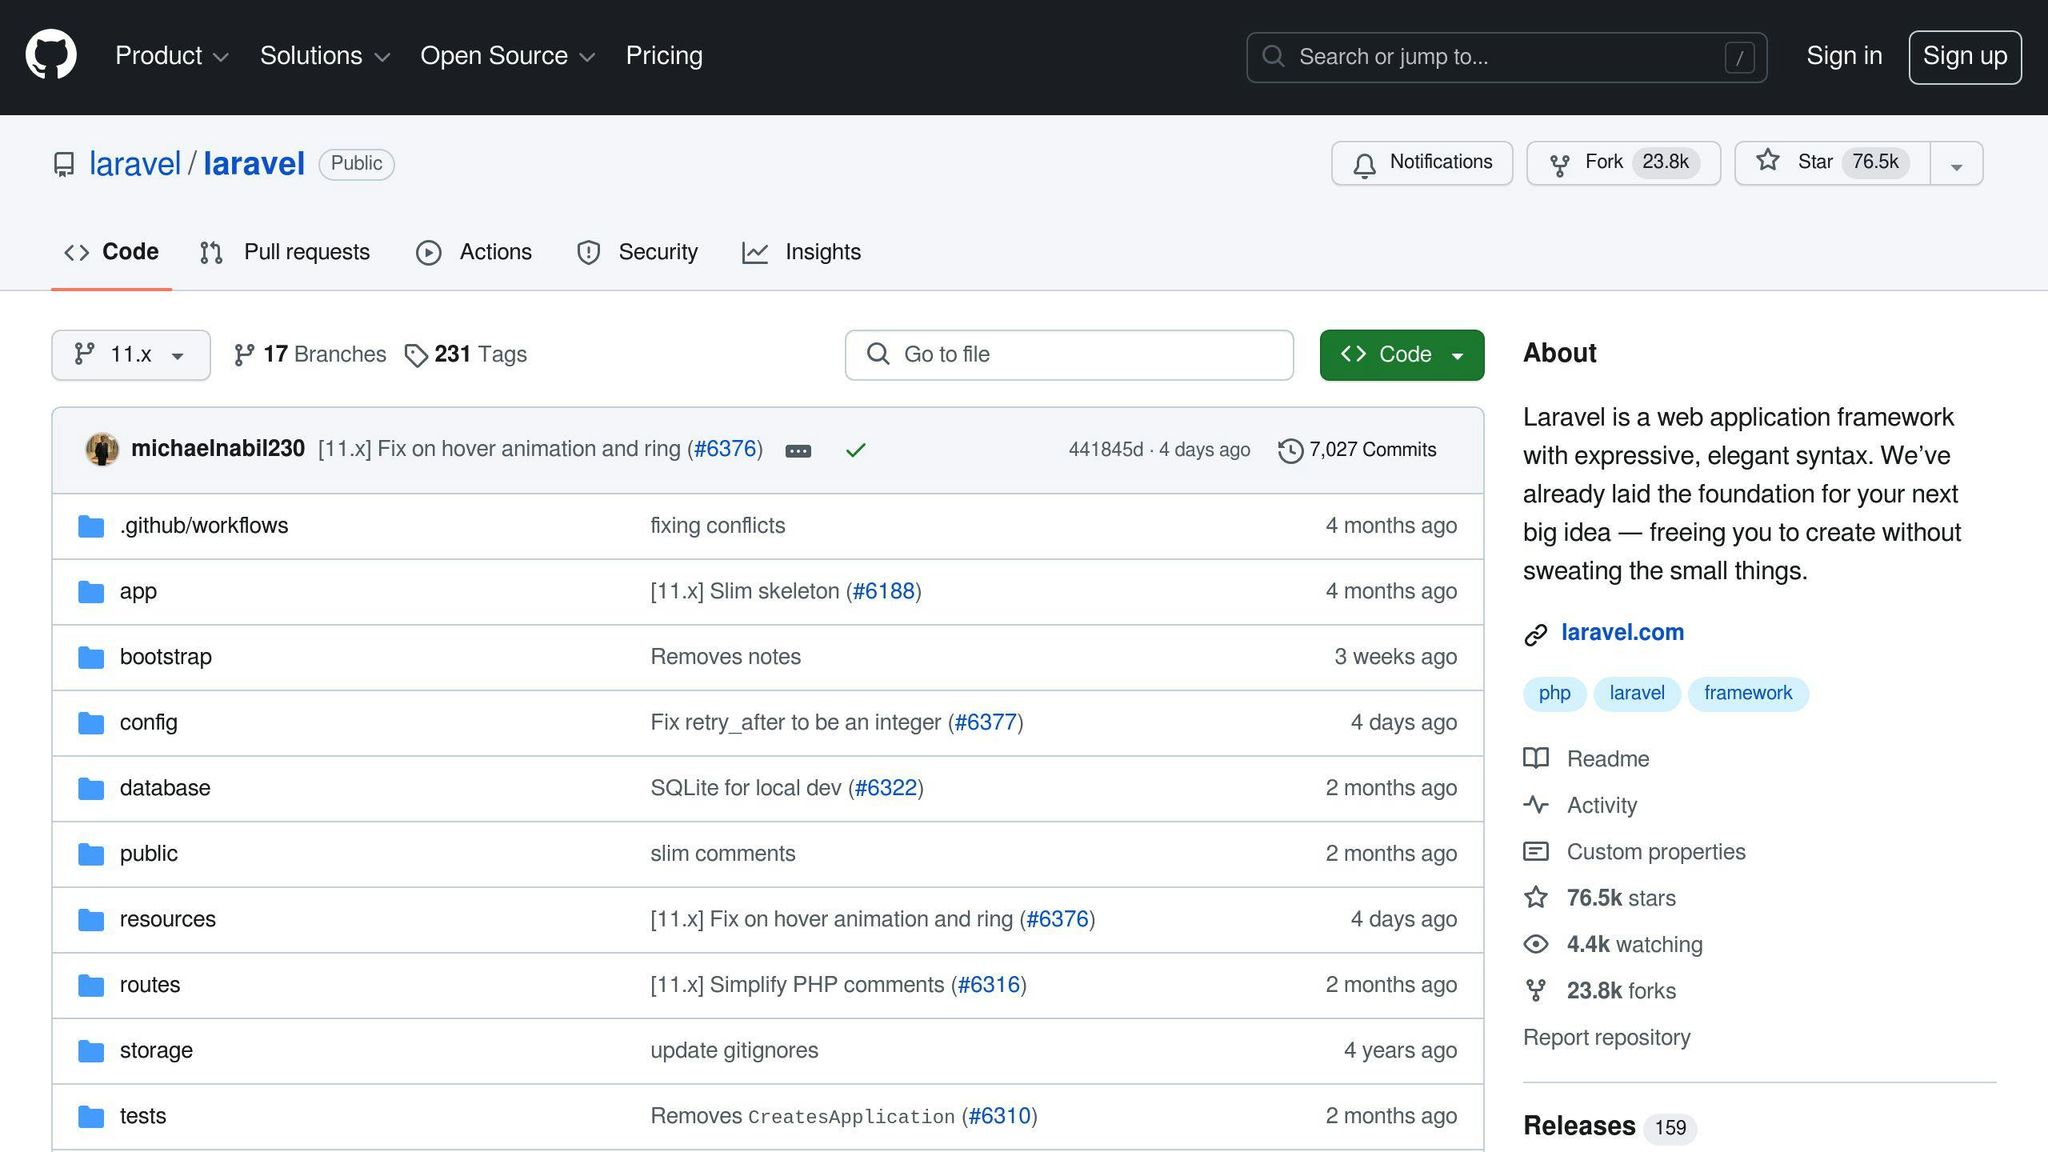Click inside the Go to file field

click(x=1068, y=354)
